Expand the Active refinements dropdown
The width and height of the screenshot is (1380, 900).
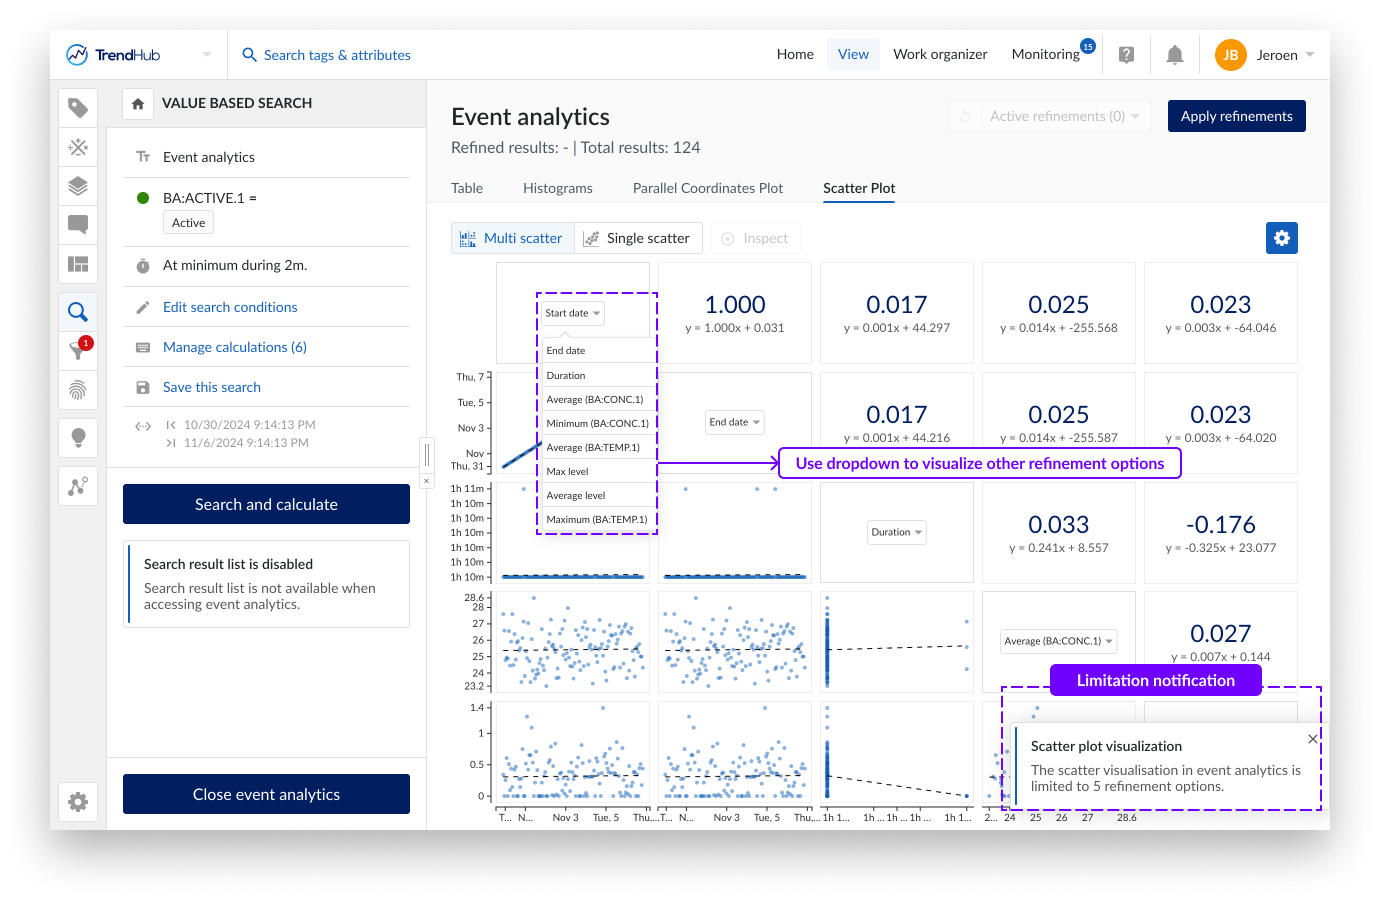pos(1050,116)
